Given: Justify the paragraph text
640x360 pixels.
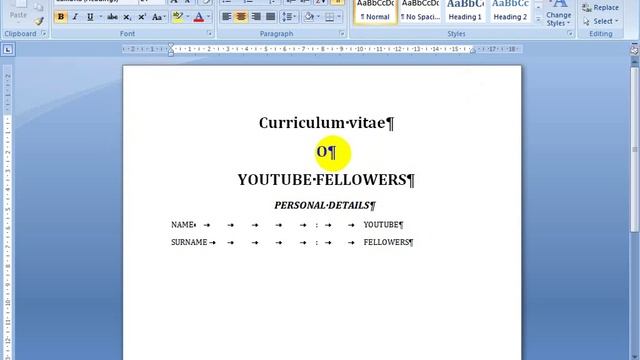Looking at the screenshot, I should pos(270,17).
